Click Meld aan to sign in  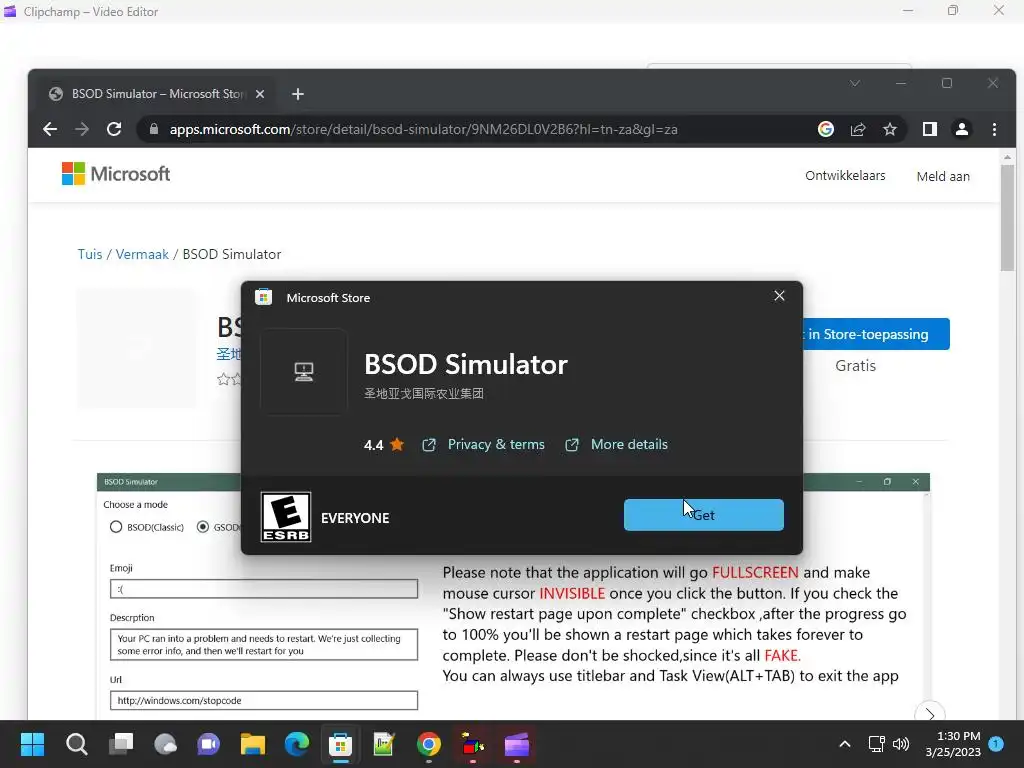point(943,176)
